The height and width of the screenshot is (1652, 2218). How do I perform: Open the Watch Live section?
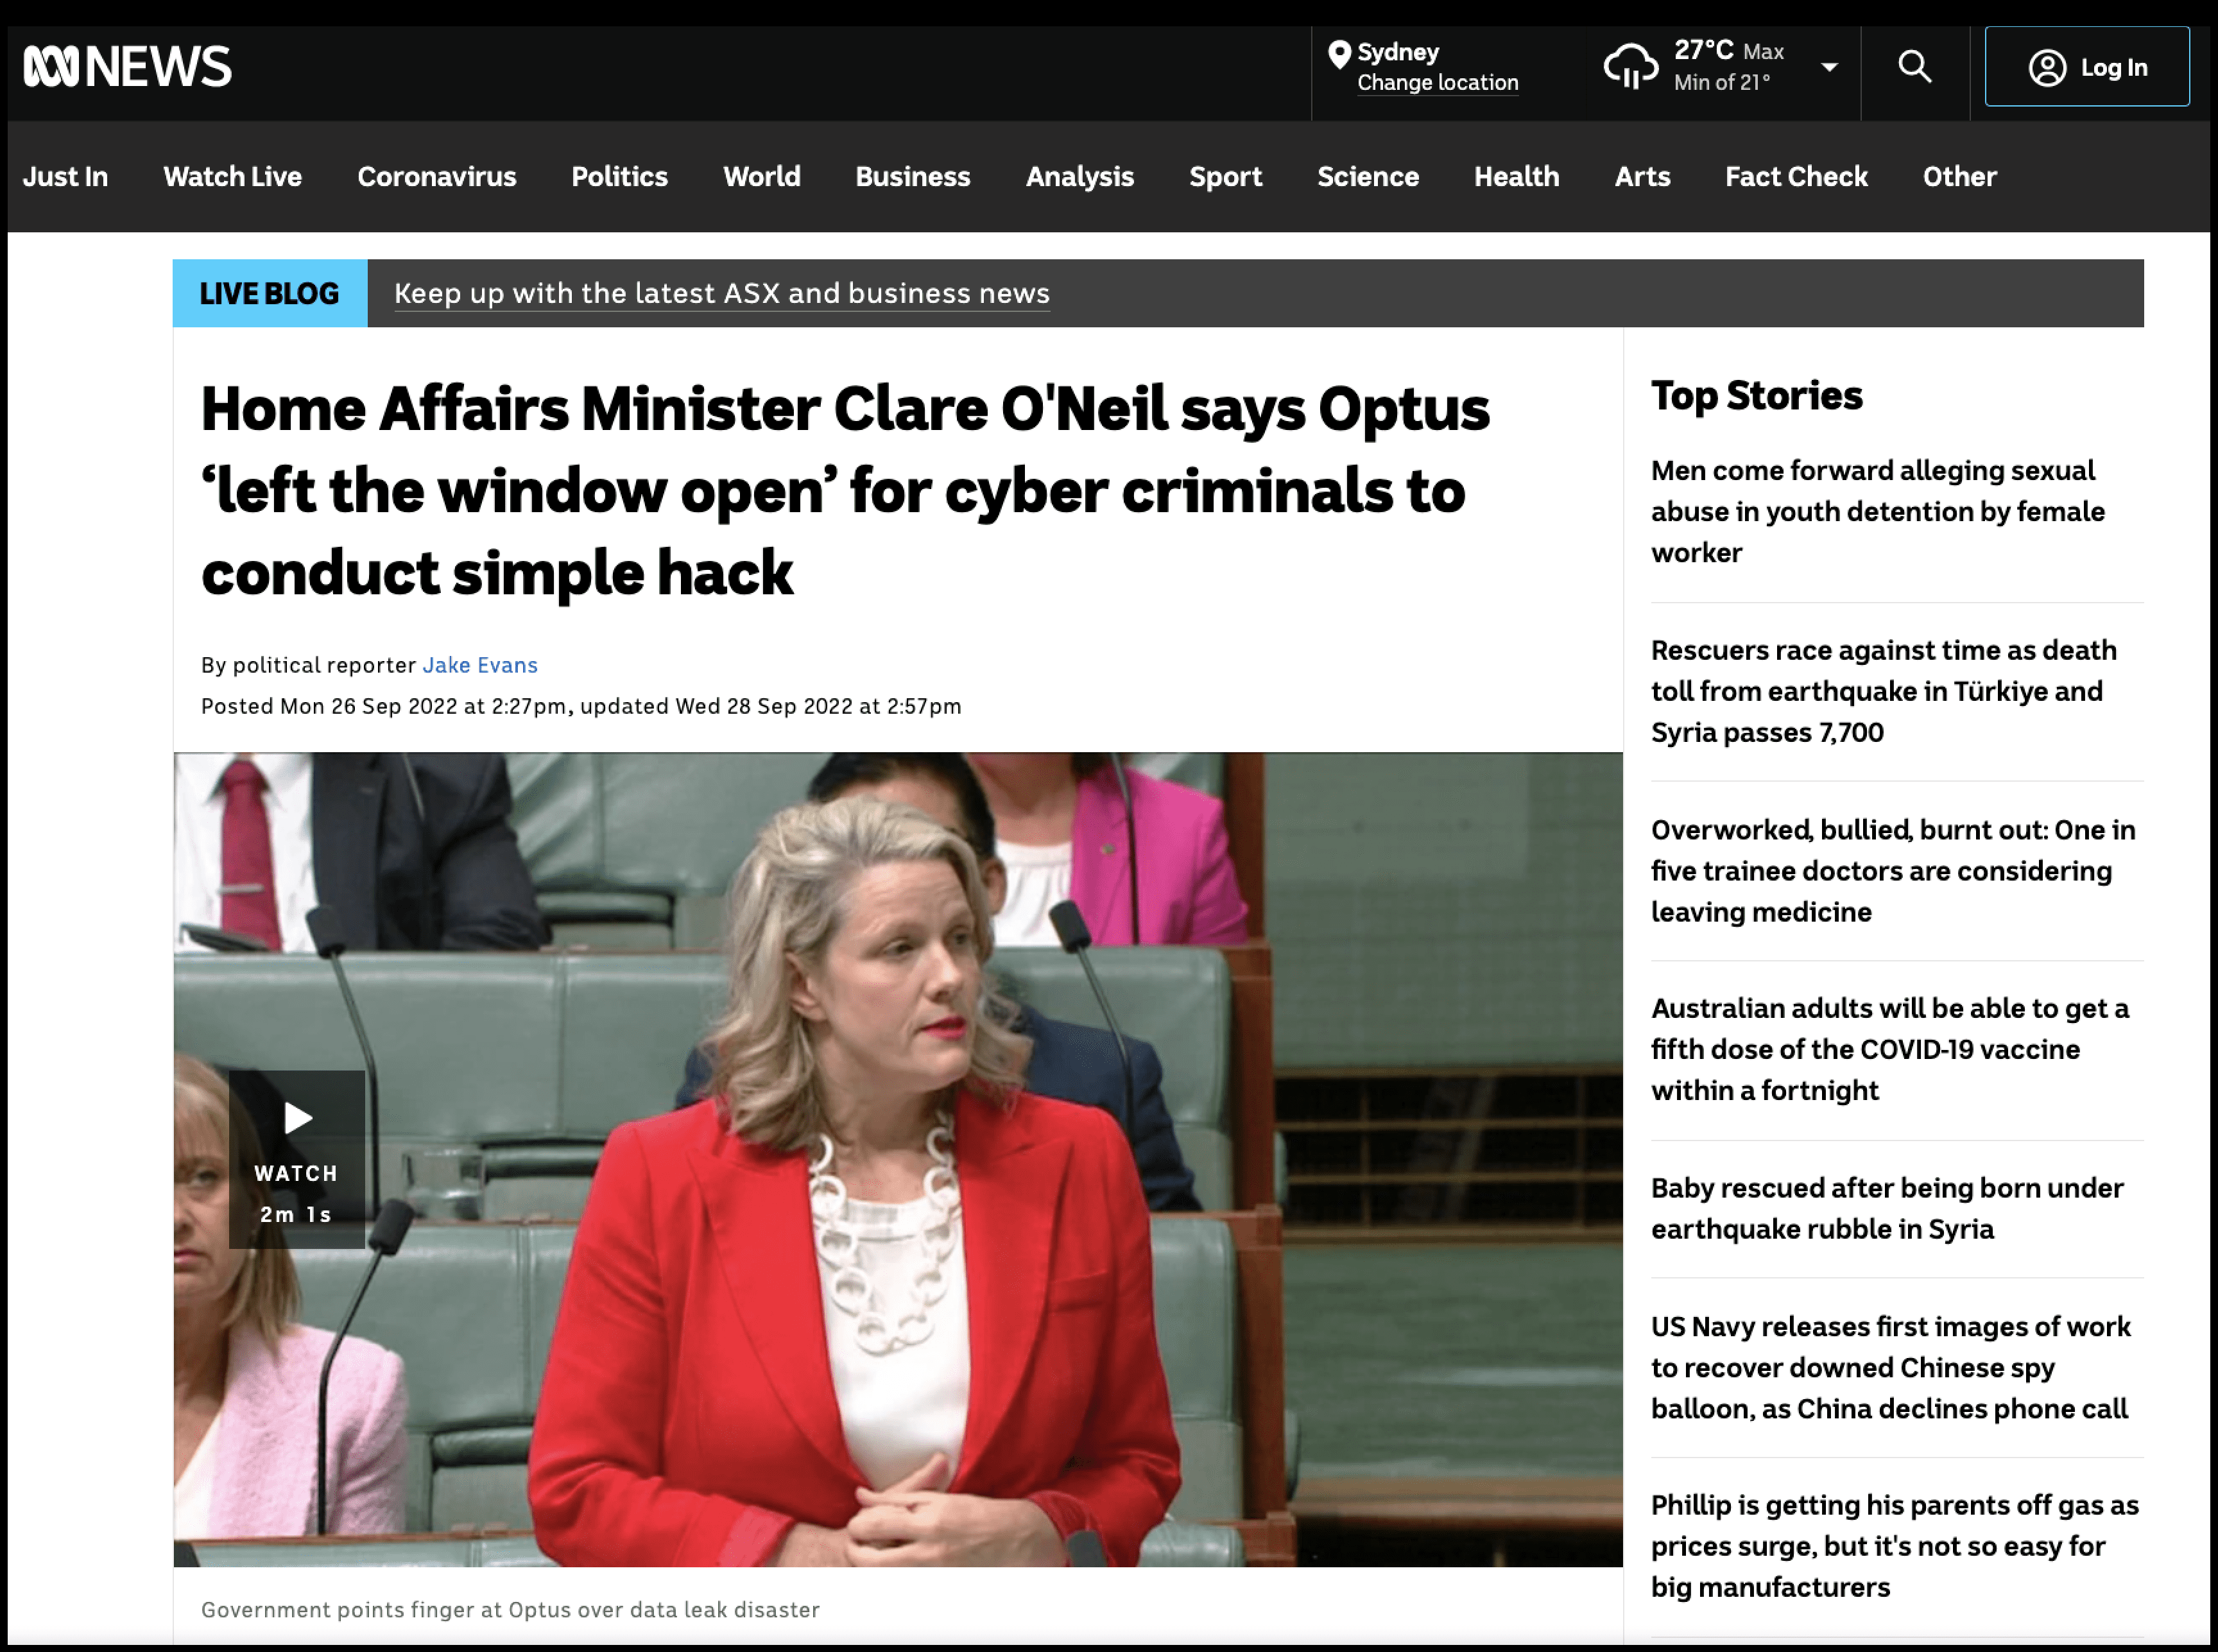pos(232,177)
